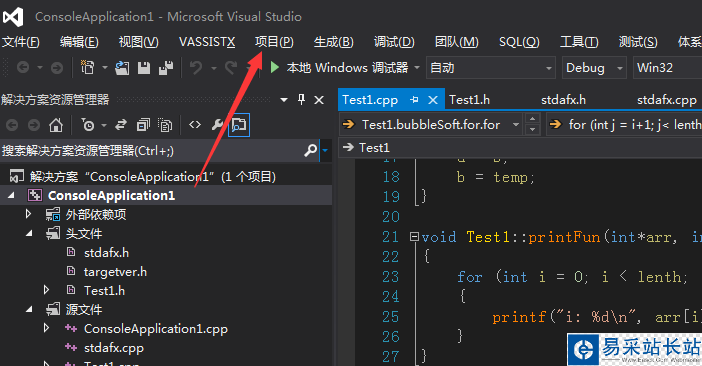Viewport: 702px width, 366px height.
Task: Toggle the highlighted Preview Selected Items button
Action: tap(239, 125)
